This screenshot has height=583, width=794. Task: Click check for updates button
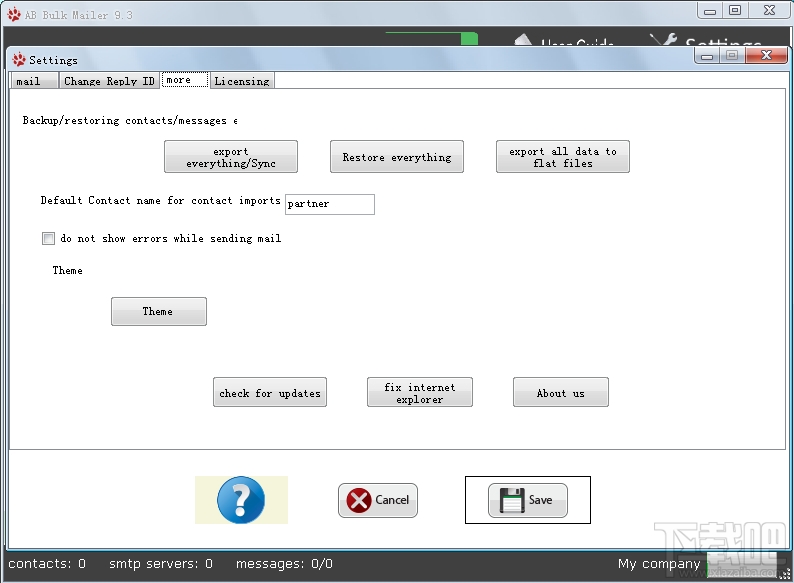[x=270, y=393]
